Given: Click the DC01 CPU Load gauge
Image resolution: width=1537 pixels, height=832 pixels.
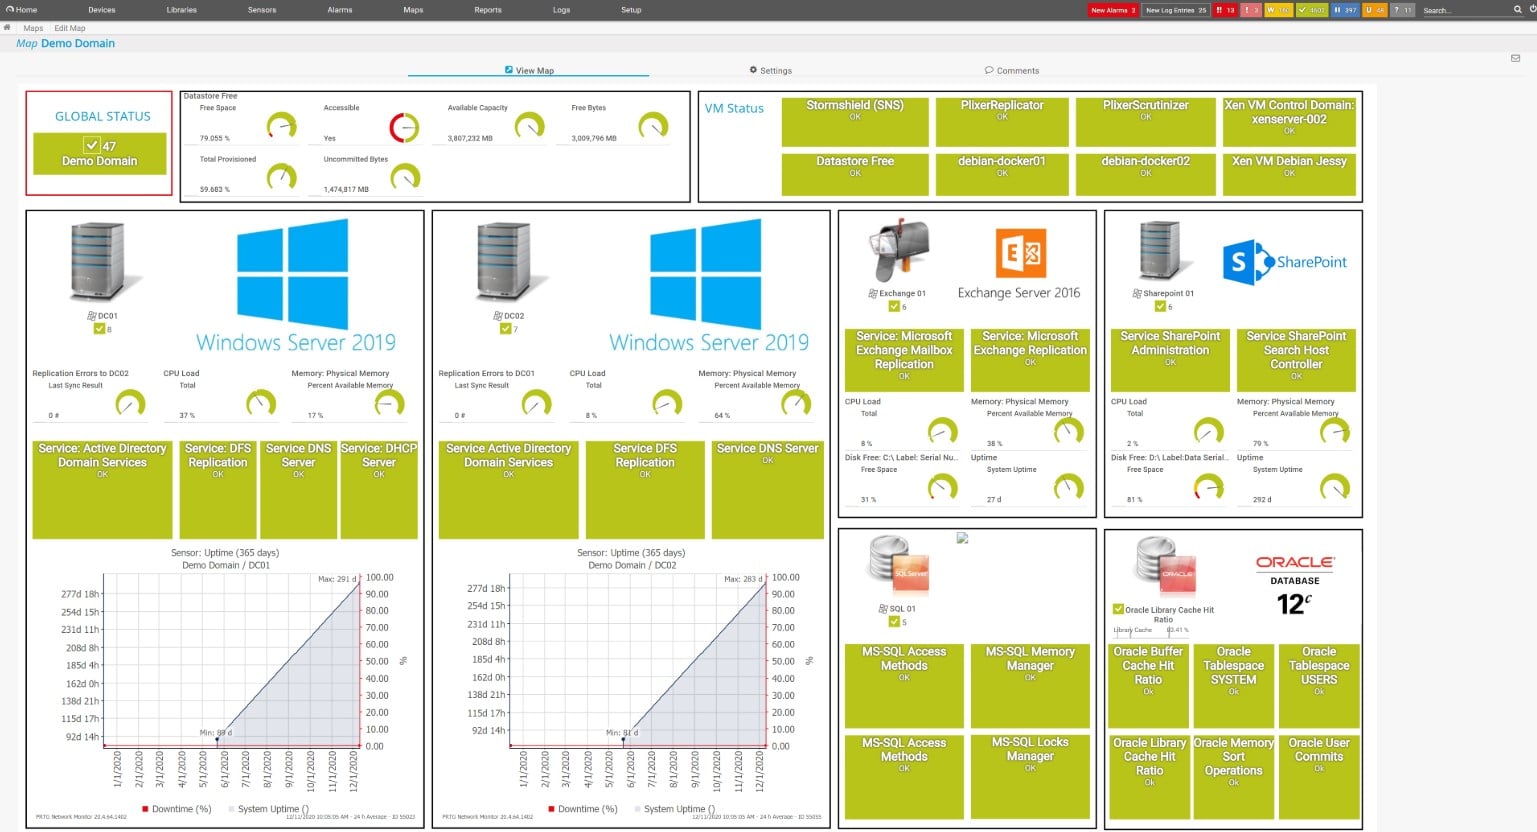Looking at the screenshot, I should [x=261, y=404].
